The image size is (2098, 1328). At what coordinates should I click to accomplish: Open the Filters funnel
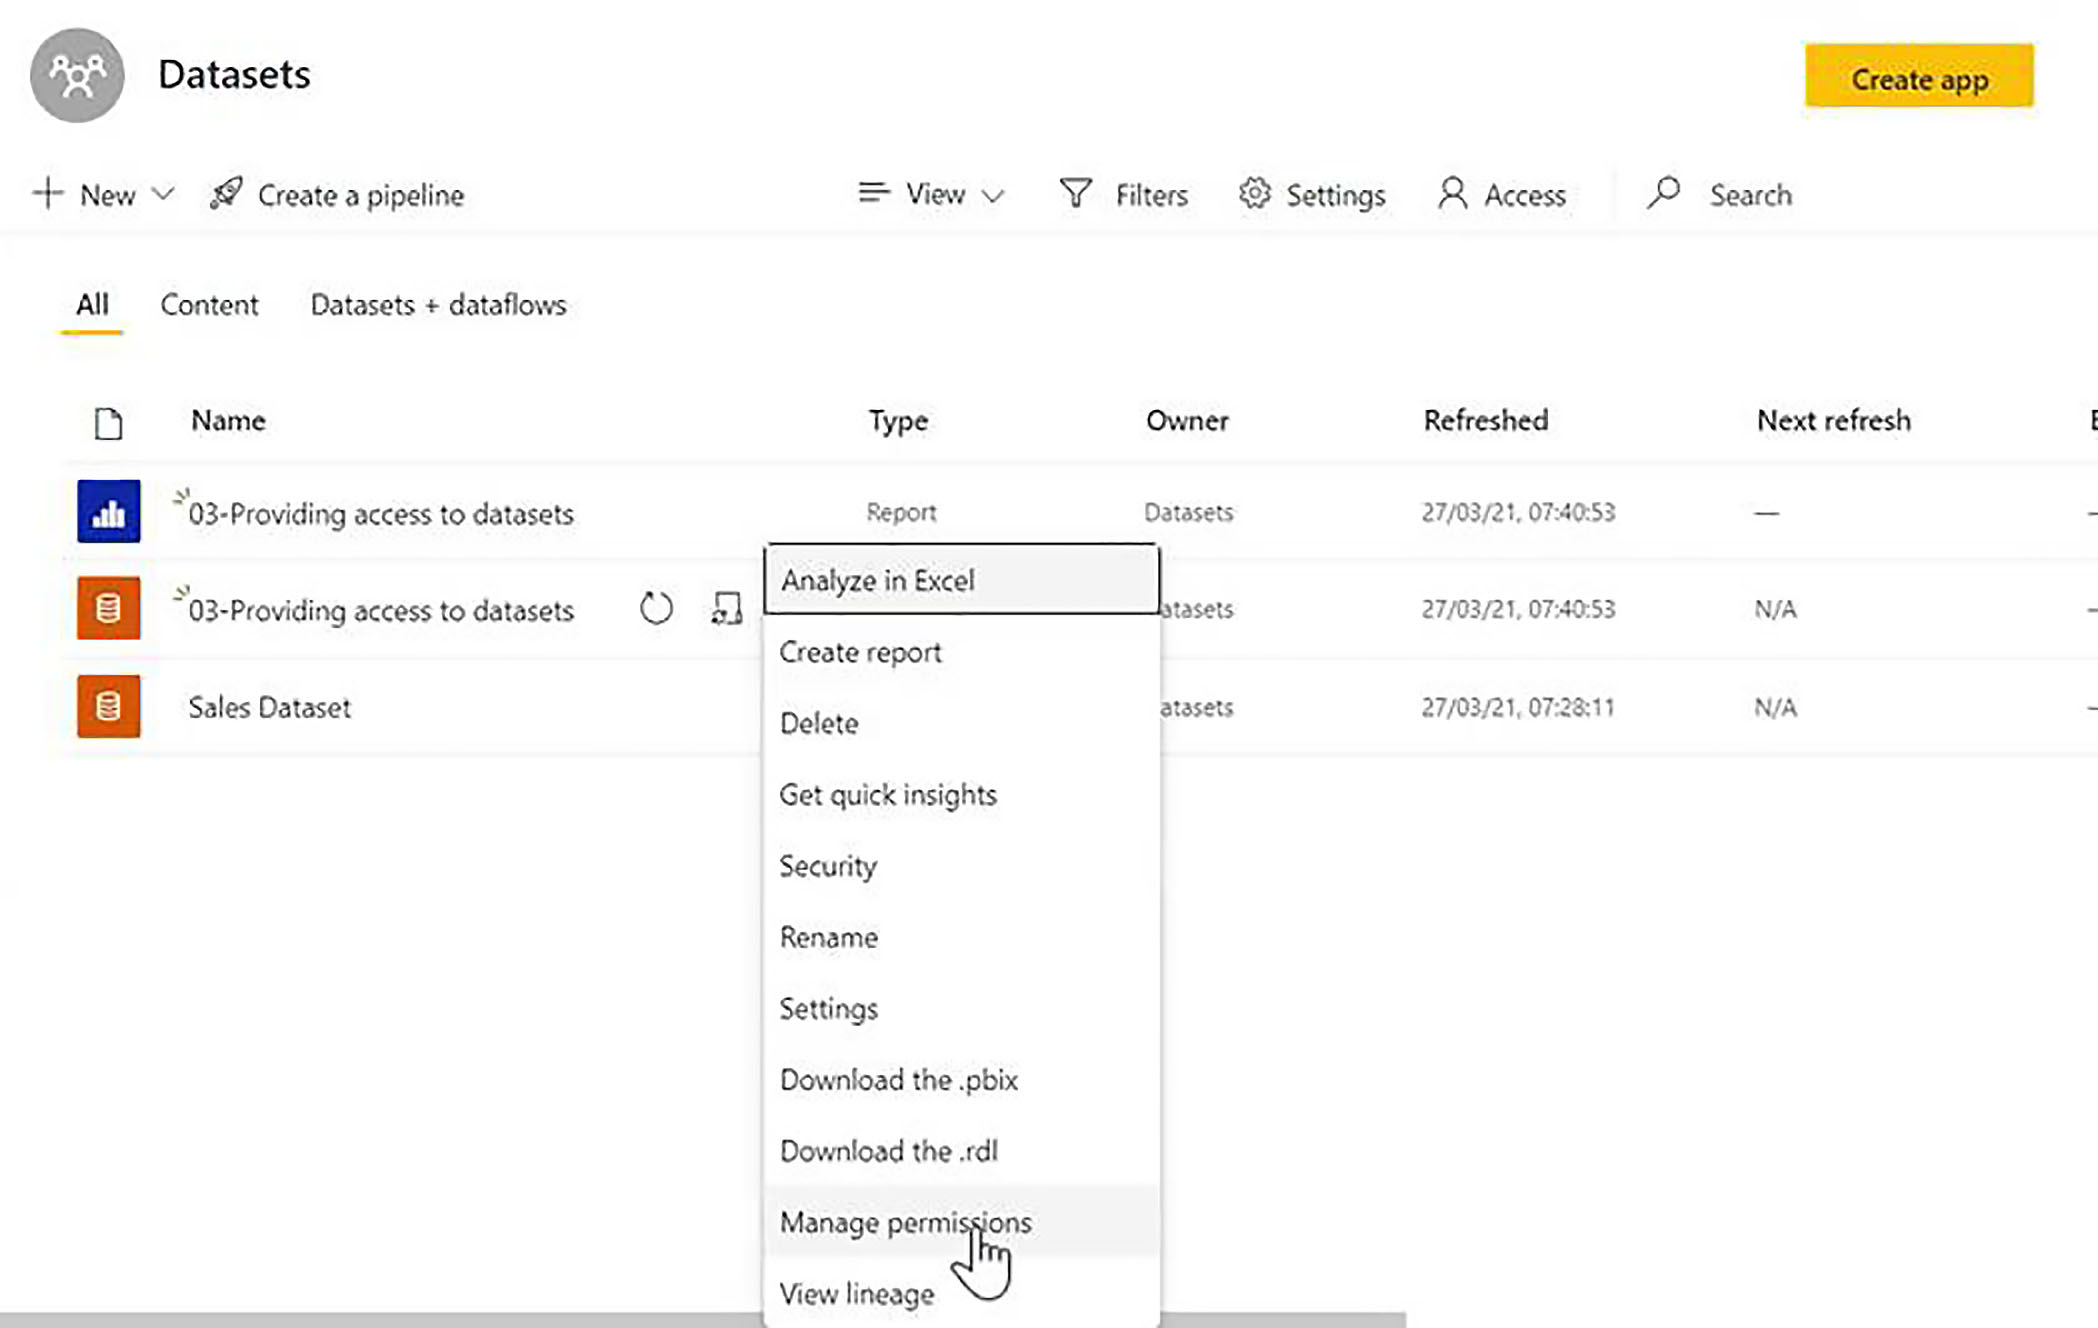tap(1075, 194)
